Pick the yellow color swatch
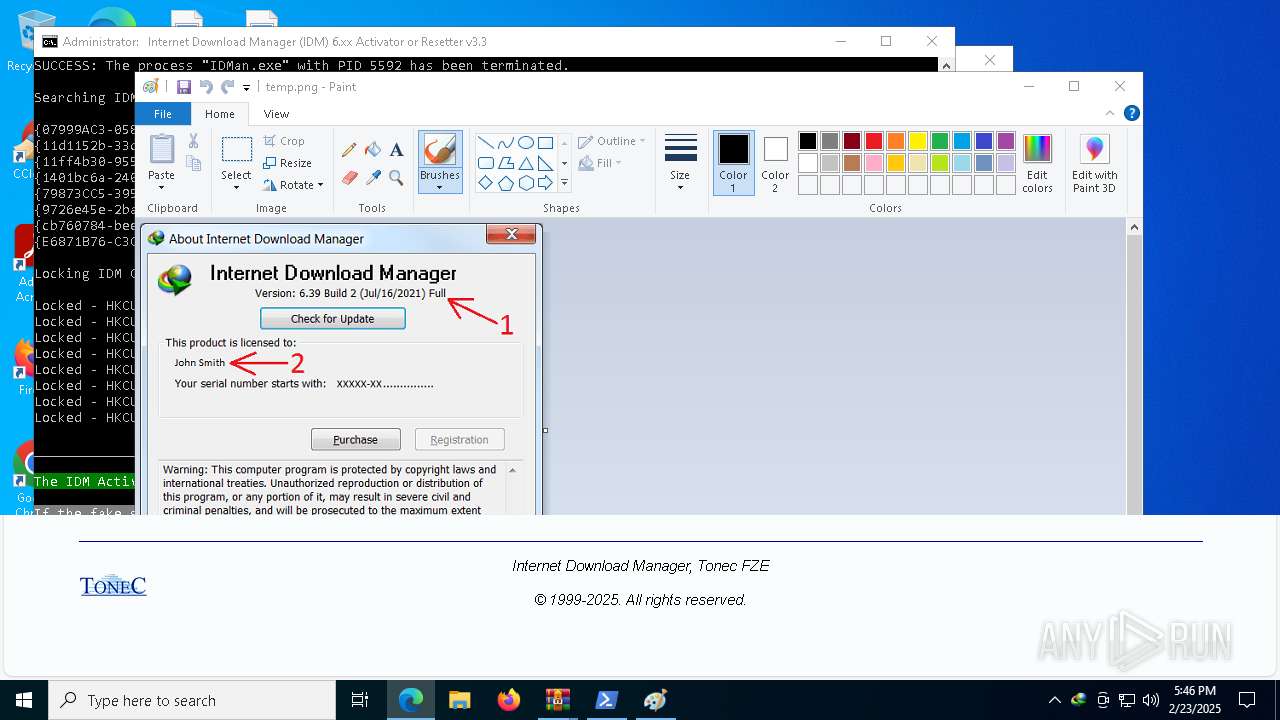This screenshot has height=720, width=1280. click(x=918, y=141)
